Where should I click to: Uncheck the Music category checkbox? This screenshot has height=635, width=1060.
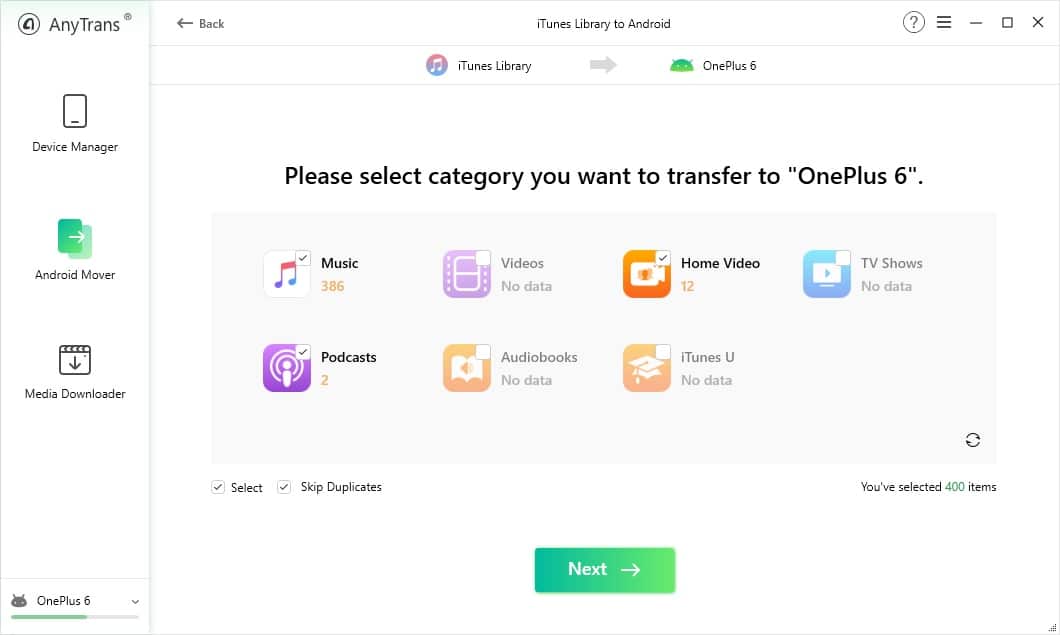pyautogui.click(x=304, y=258)
